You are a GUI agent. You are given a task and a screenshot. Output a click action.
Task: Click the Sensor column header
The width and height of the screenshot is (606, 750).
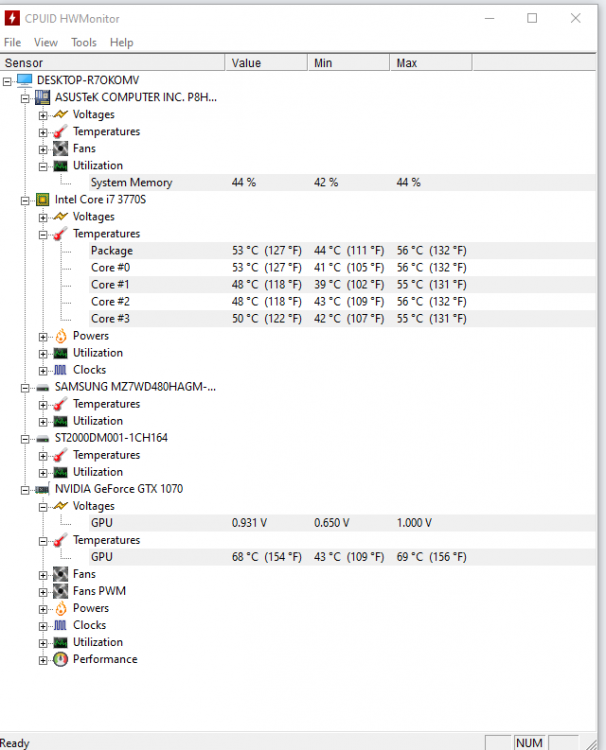coord(112,63)
